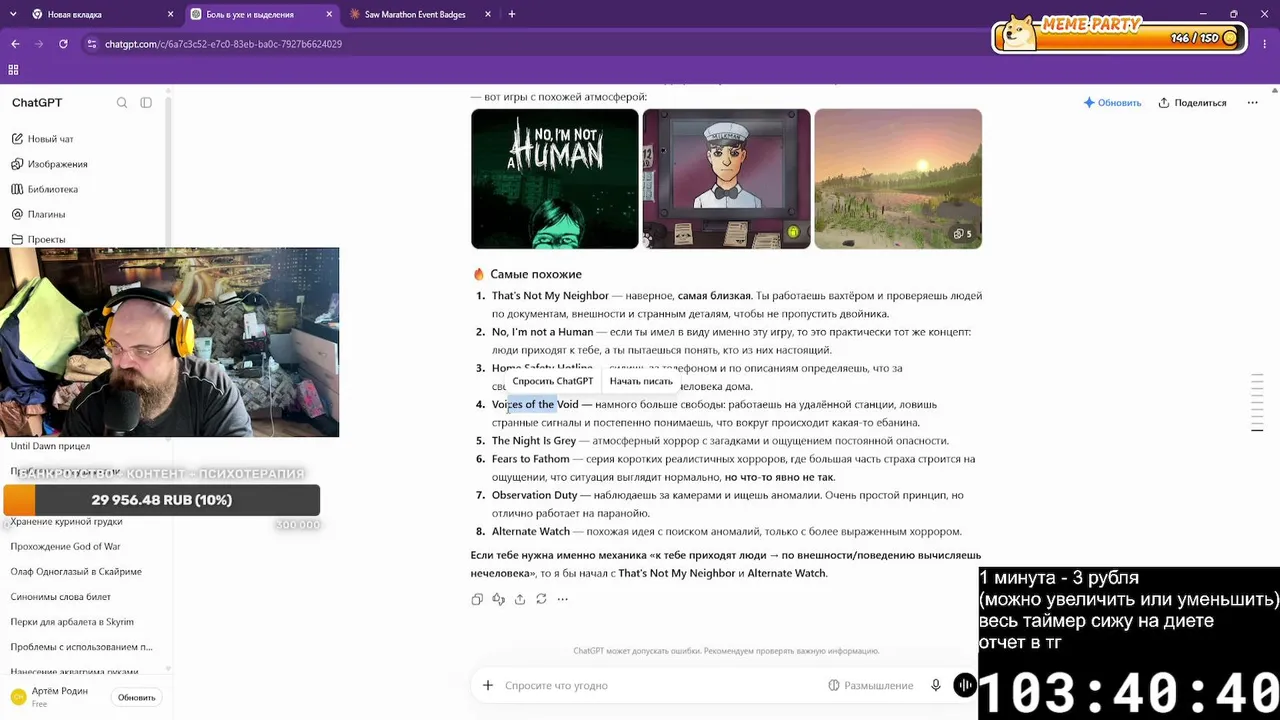Click the Самые похожие heading
The image size is (1280, 720).
click(536, 274)
